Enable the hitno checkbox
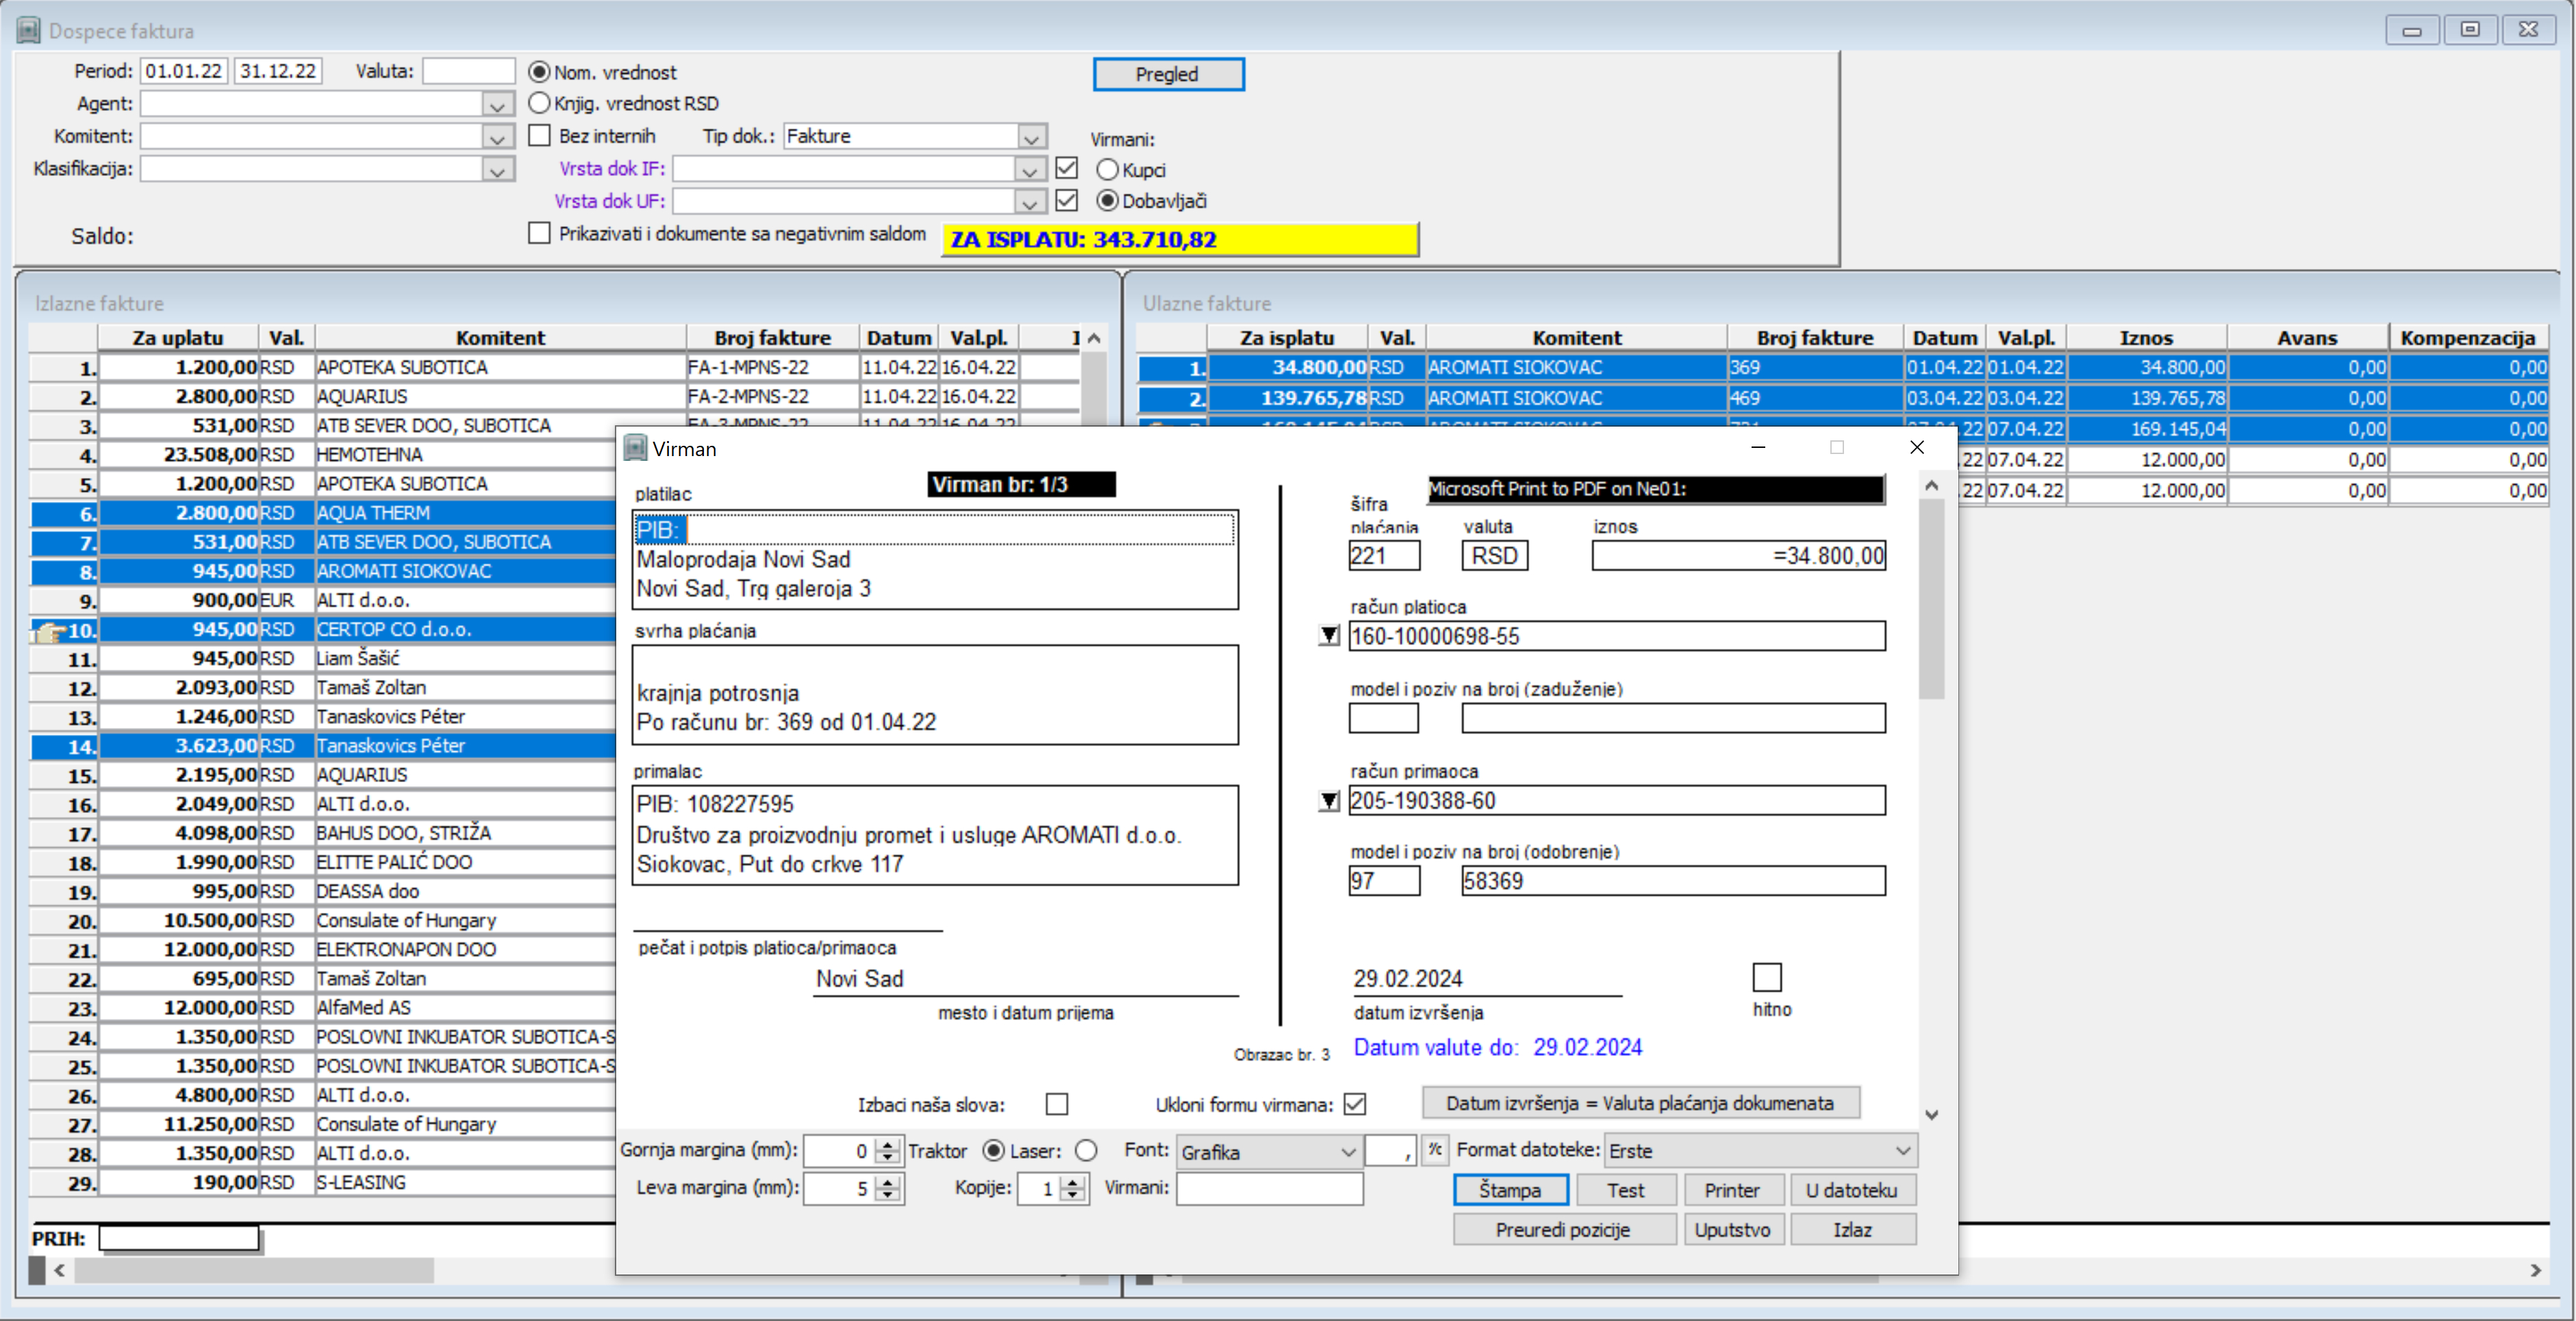Screen dimensions: 2576x1321 1766,977
